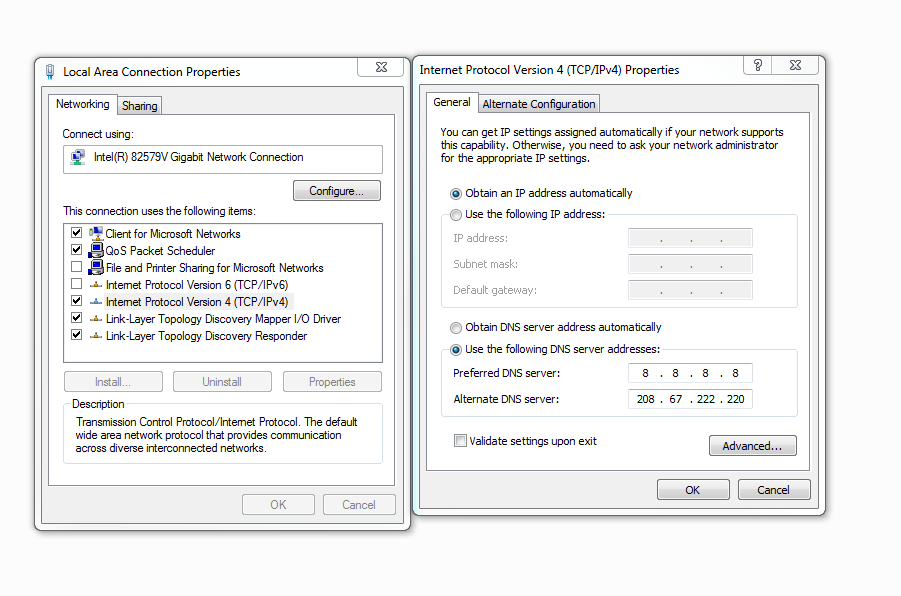Uncheck Internet Protocol Version 4 checkbox
Screen dimensions: 901x596
pos(76,301)
